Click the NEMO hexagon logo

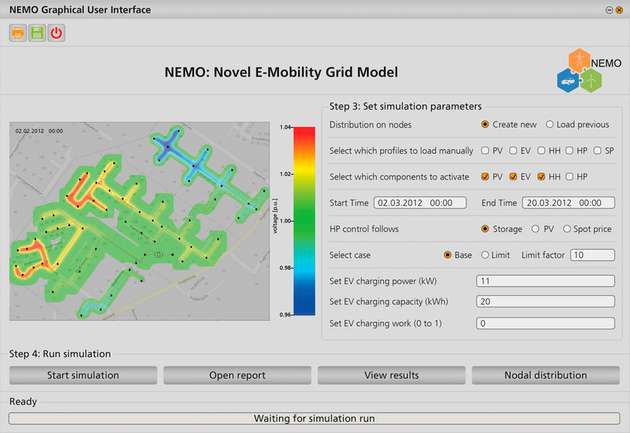[589, 70]
